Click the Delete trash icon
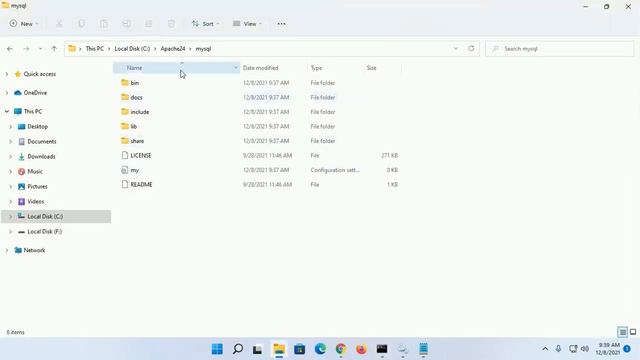This screenshot has width=640, height=360. pyautogui.click(x=171, y=24)
